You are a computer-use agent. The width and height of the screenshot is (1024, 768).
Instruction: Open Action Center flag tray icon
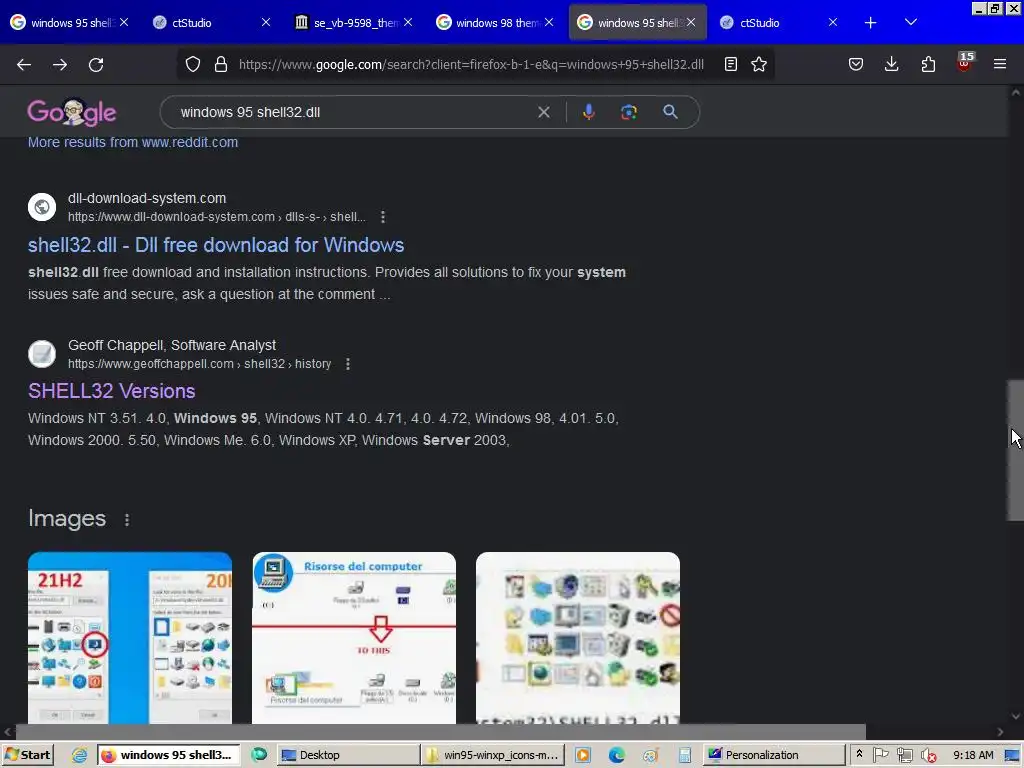pyautogui.click(x=880, y=755)
